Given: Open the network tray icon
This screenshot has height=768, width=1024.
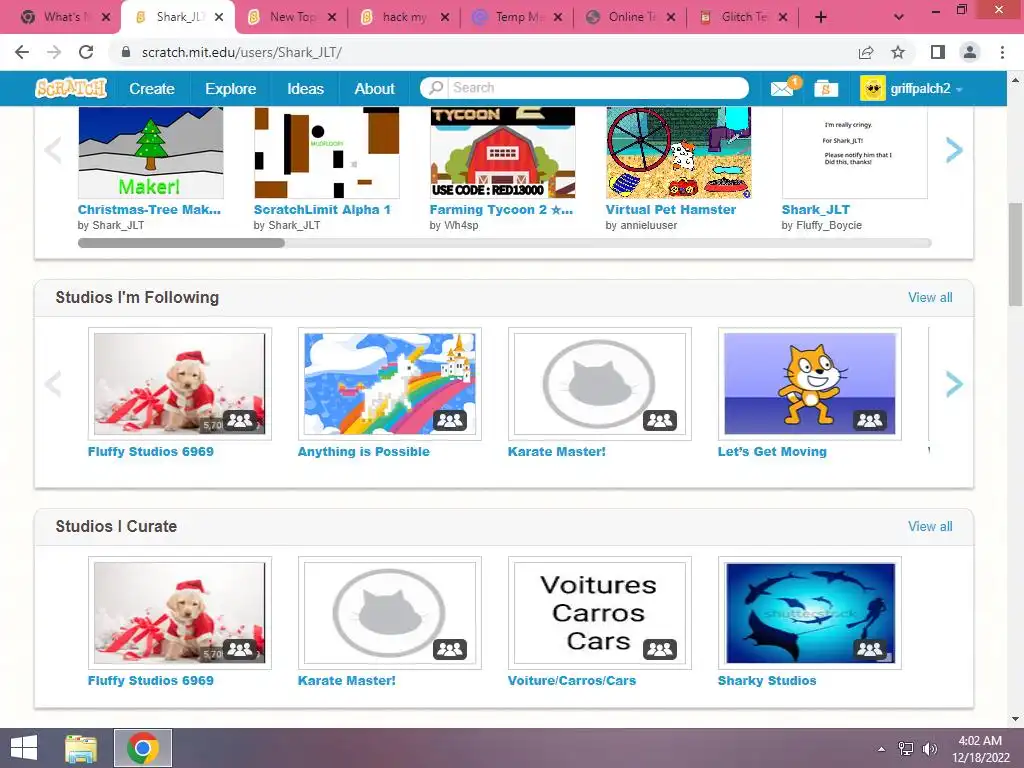Looking at the screenshot, I should (906, 749).
